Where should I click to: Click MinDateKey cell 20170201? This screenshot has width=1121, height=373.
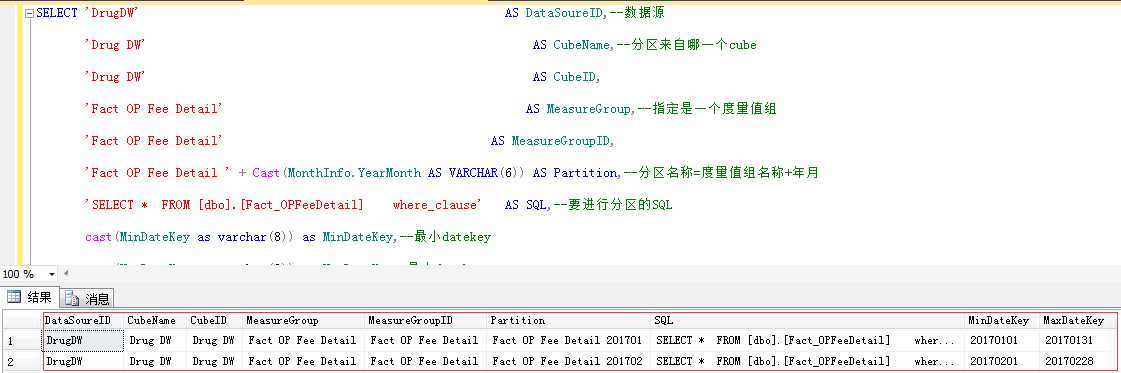pyautogui.click(x=1003, y=362)
